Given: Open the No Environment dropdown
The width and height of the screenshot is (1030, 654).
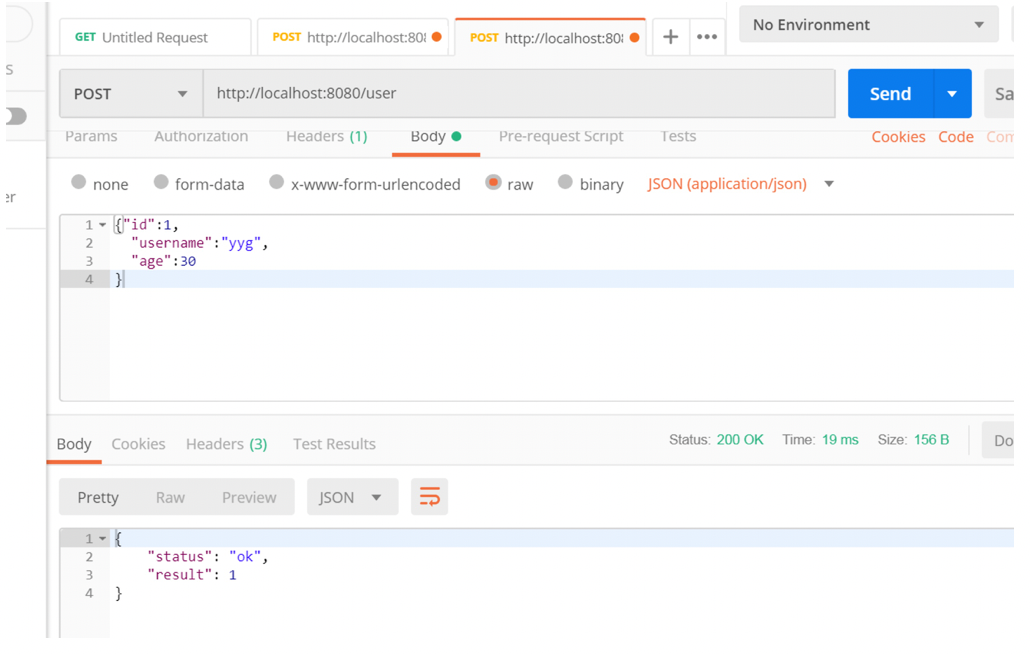Looking at the screenshot, I should pyautogui.click(x=868, y=25).
